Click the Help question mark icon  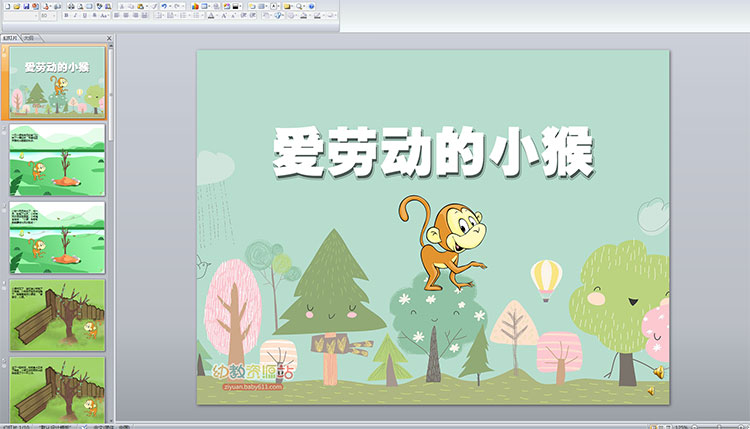point(312,6)
